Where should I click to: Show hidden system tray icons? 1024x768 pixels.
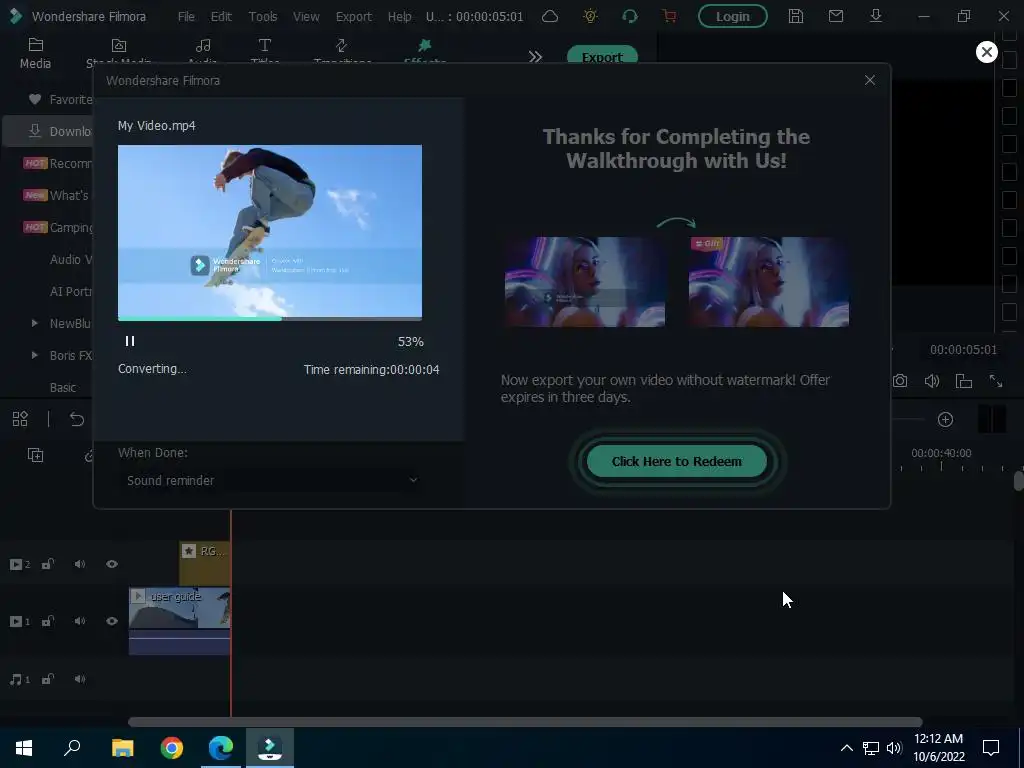pos(846,748)
